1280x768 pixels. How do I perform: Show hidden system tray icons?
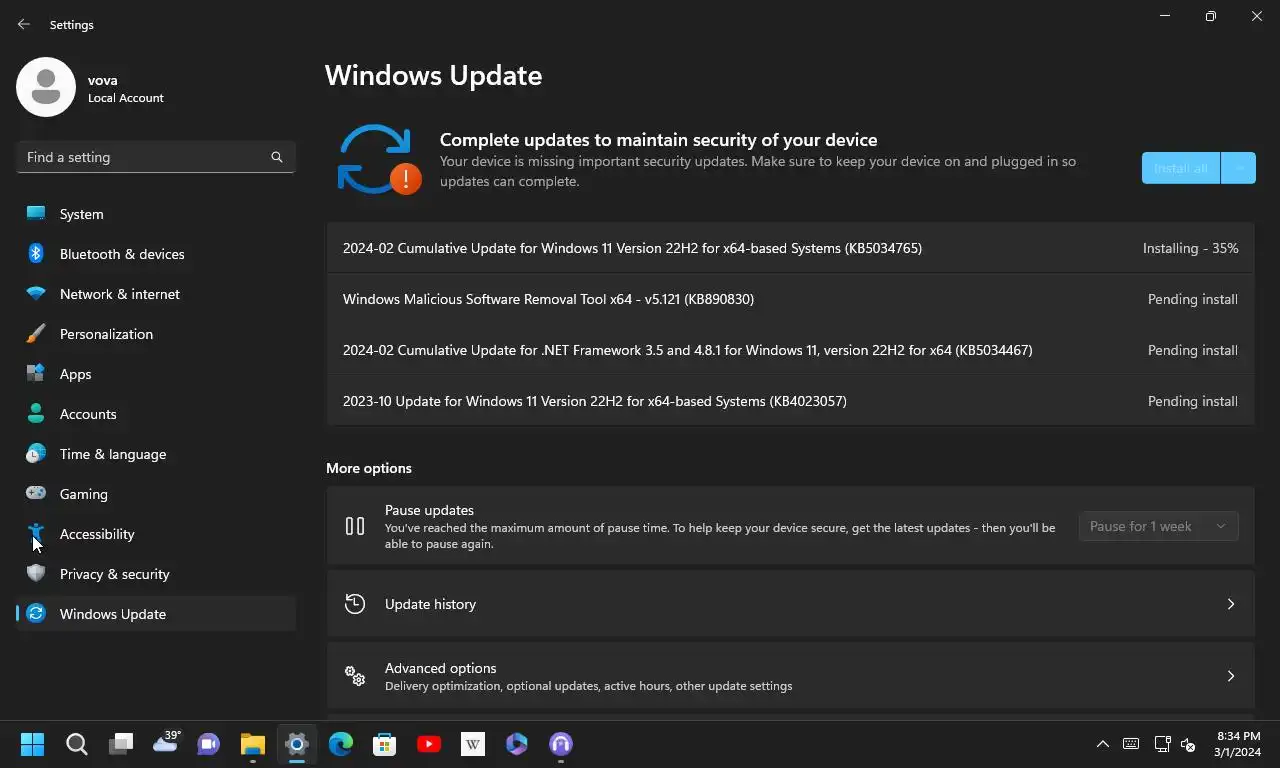tap(1103, 744)
